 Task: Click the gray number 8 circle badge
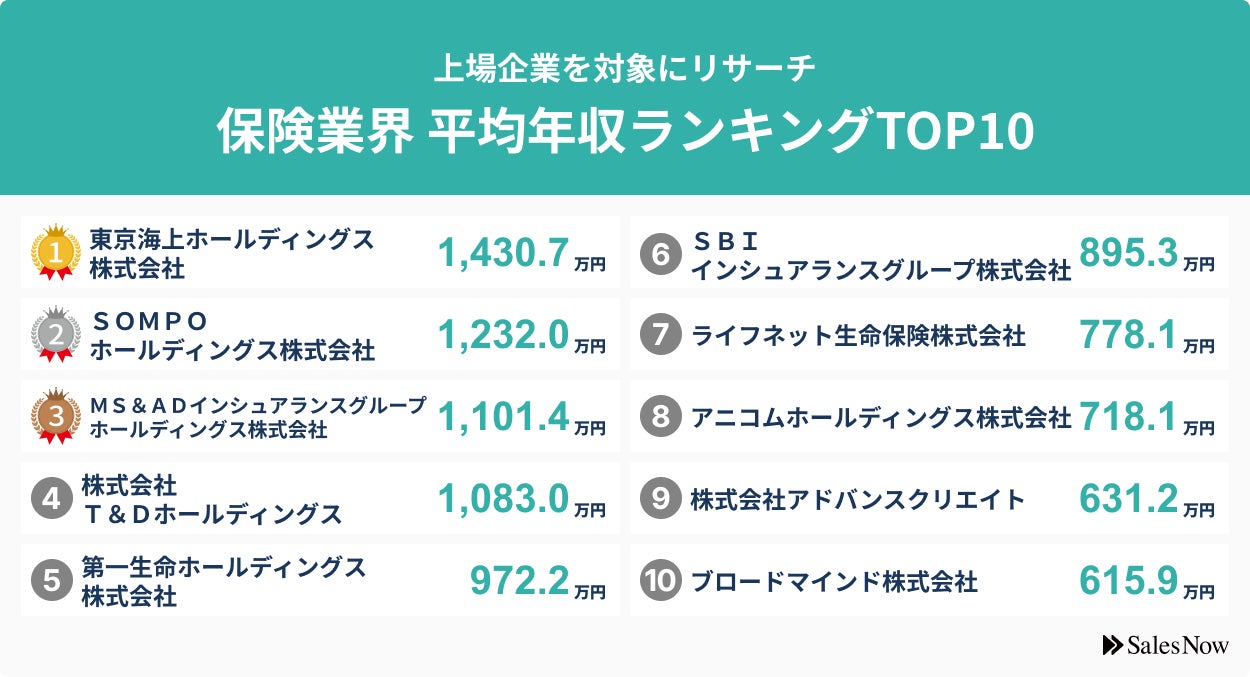pyautogui.click(x=660, y=417)
